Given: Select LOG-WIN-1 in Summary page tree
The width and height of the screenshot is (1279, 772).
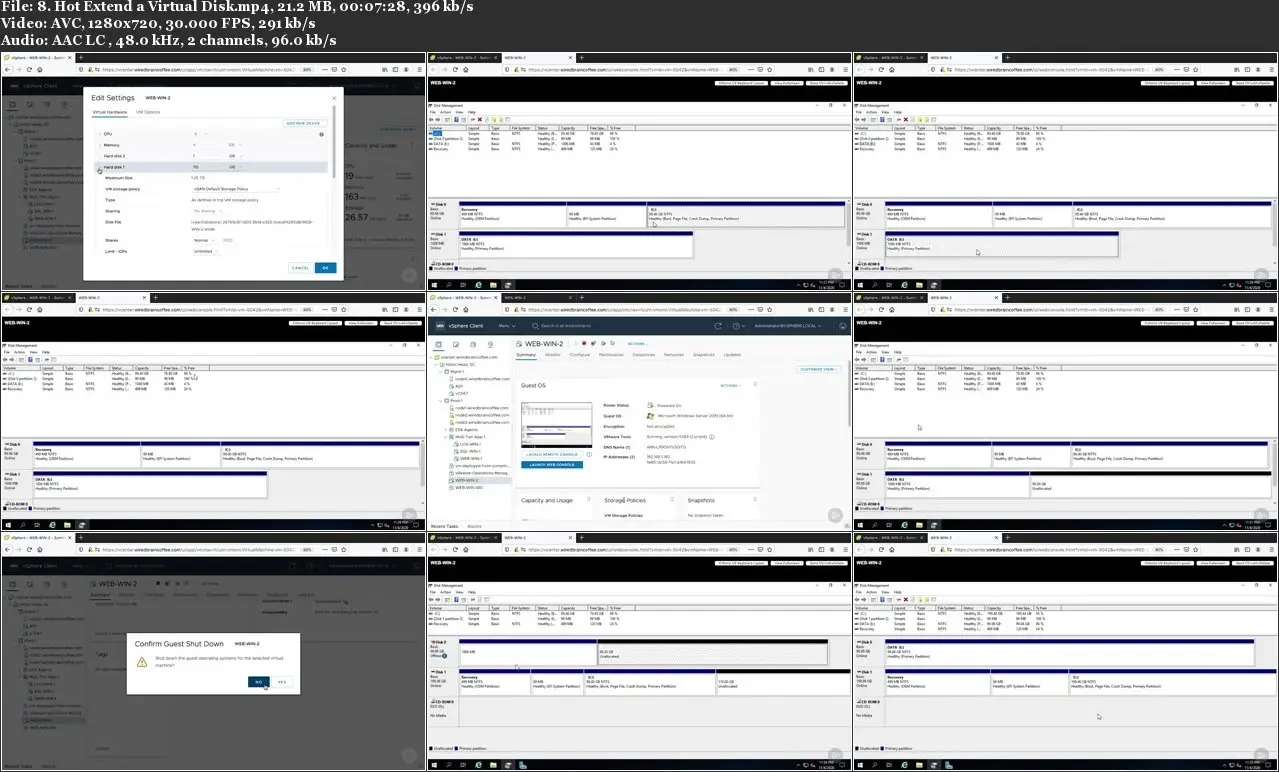Looking at the screenshot, I should tap(466, 444).
